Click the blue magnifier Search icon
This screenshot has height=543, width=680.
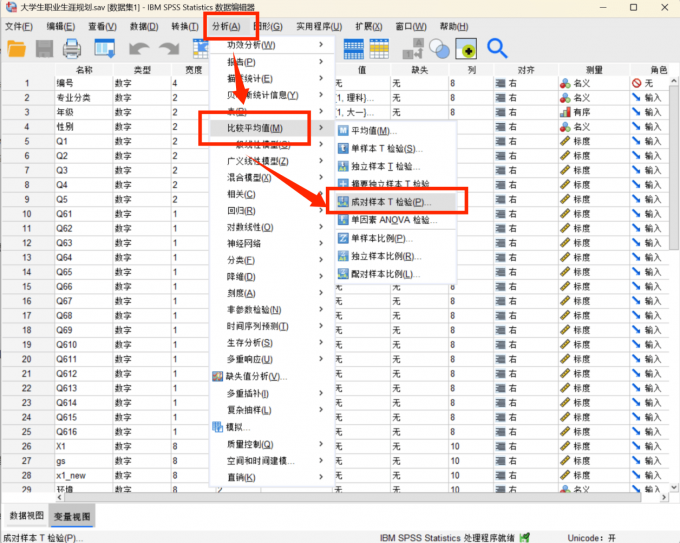tap(497, 49)
